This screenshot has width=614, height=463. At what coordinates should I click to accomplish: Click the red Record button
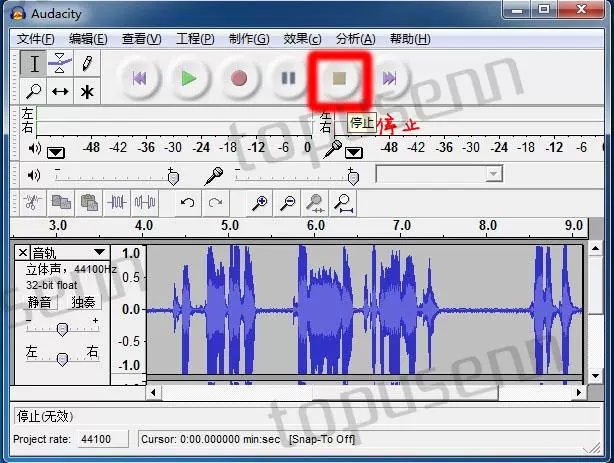[239, 78]
